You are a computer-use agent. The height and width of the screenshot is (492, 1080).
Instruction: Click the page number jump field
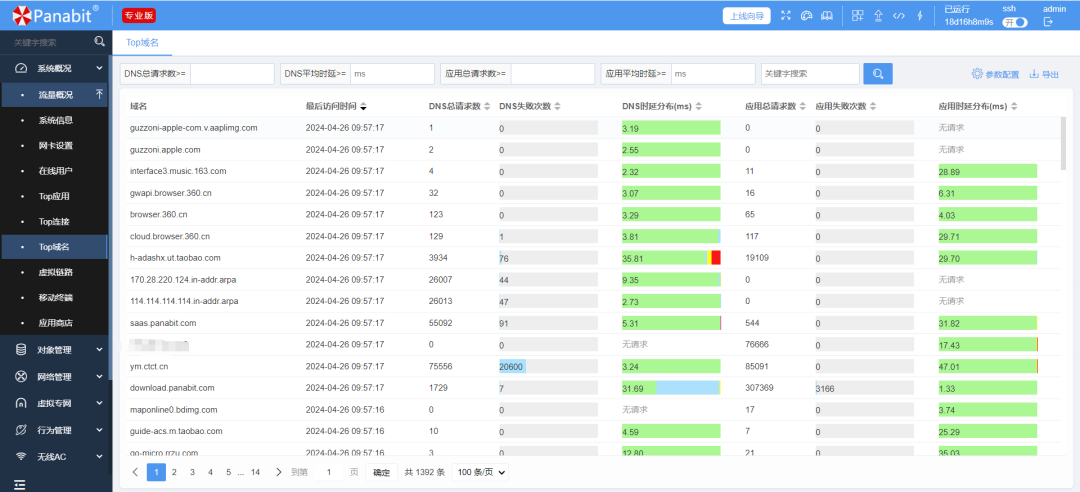329,472
